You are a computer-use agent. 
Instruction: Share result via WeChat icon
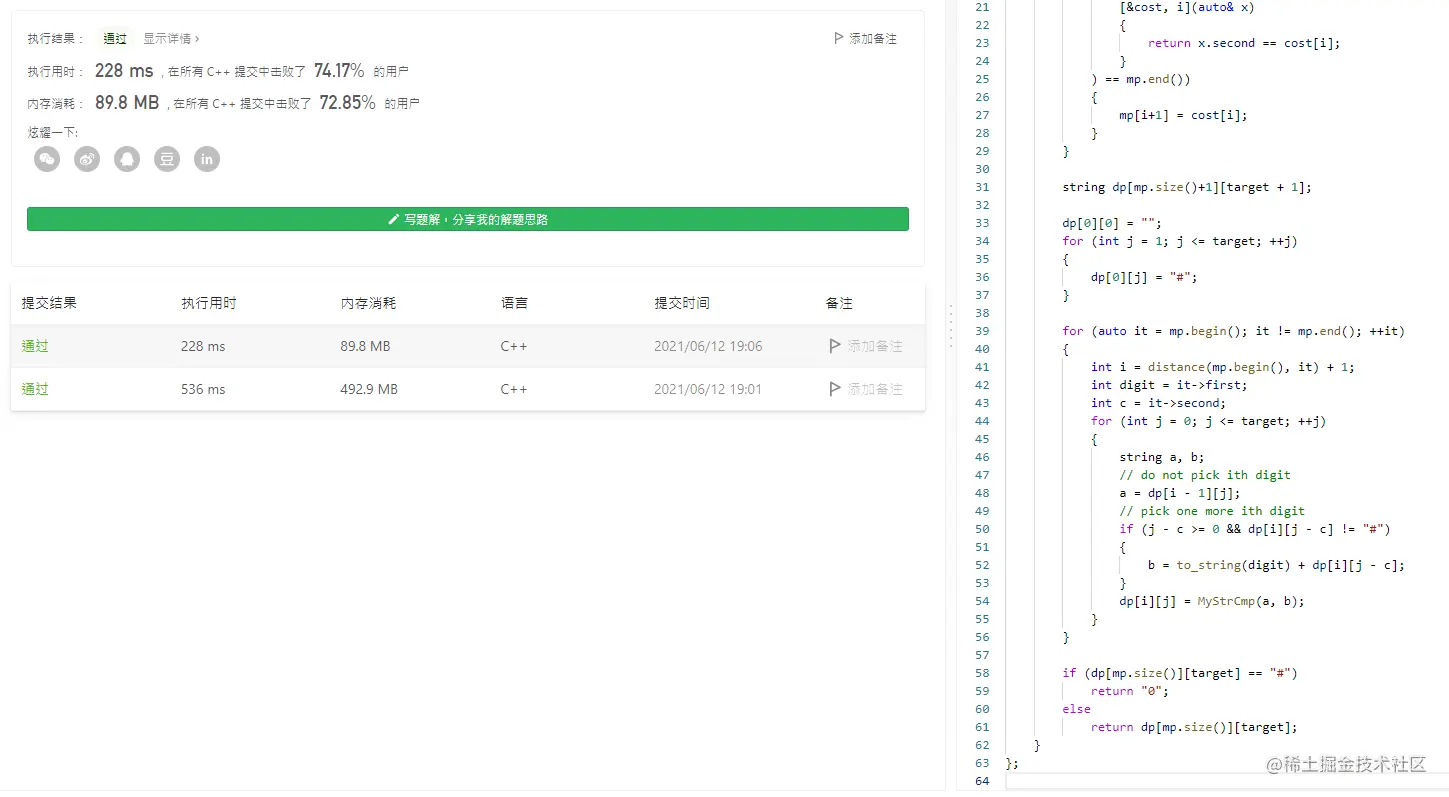tap(47, 159)
